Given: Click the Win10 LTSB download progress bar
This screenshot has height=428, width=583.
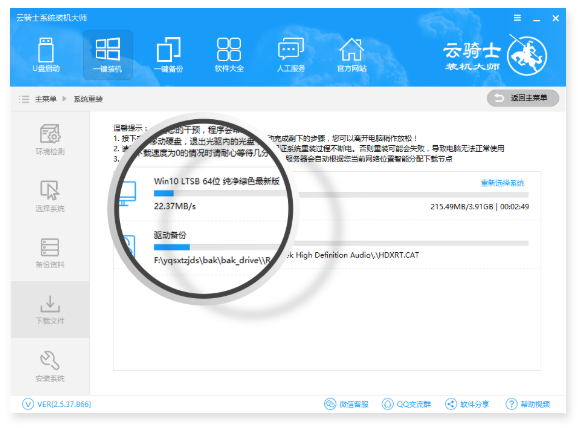Looking at the screenshot, I should point(341,194).
